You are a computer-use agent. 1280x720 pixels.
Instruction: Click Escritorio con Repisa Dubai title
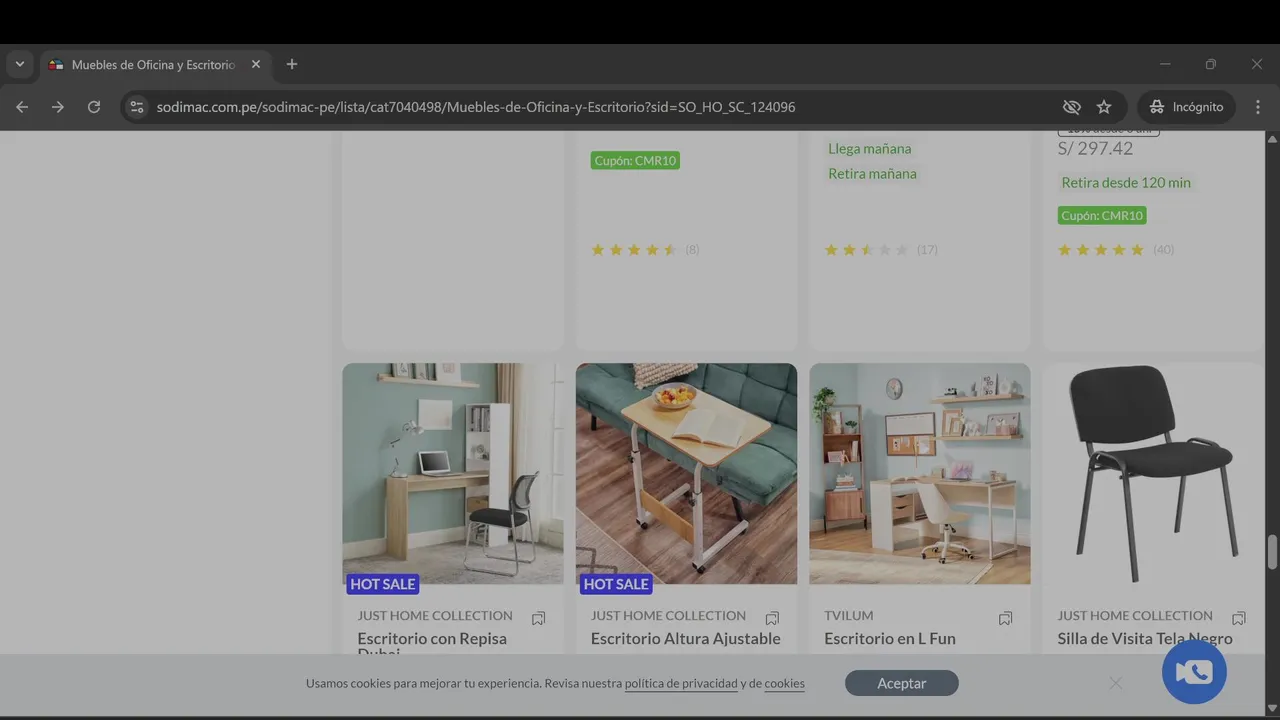click(x=432, y=645)
